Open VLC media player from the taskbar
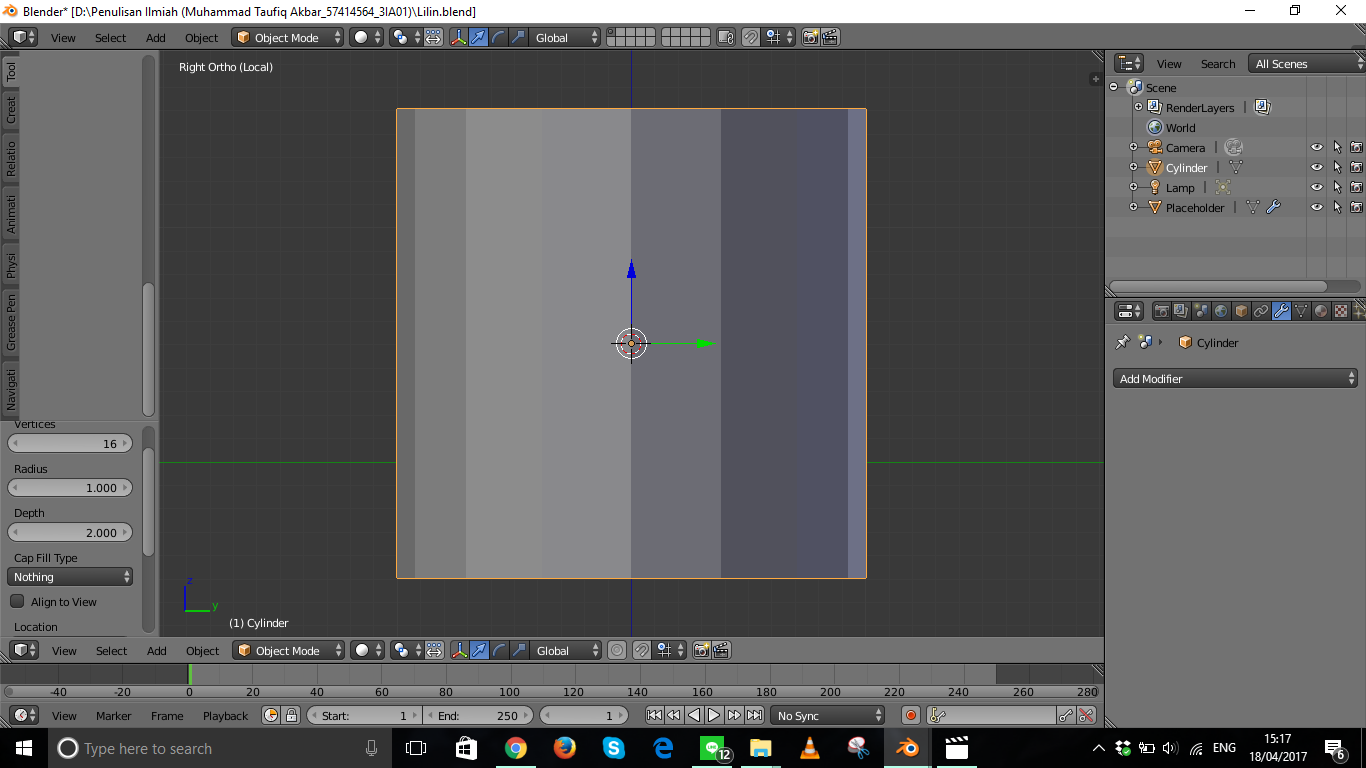Image resolution: width=1366 pixels, height=768 pixels. tap(810, 747)
